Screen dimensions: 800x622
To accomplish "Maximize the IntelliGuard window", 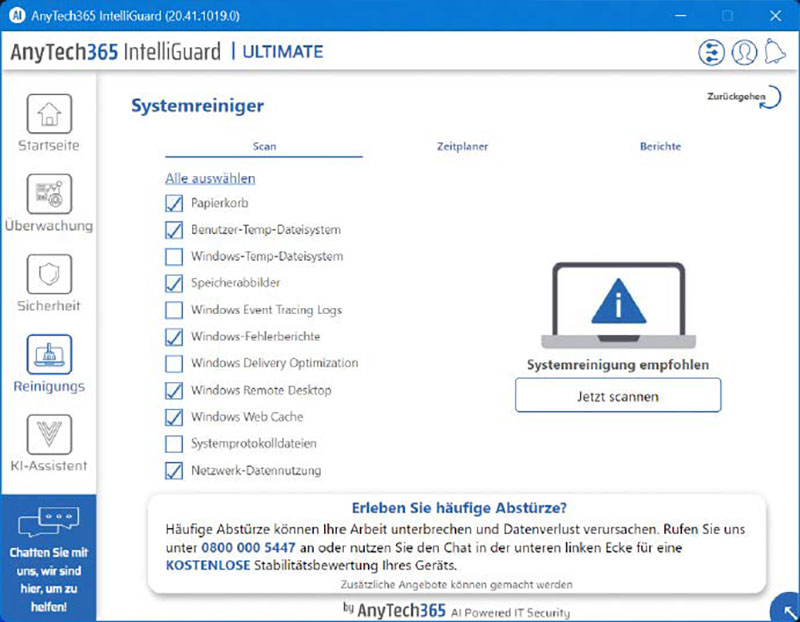I will [x=728, y=15].
